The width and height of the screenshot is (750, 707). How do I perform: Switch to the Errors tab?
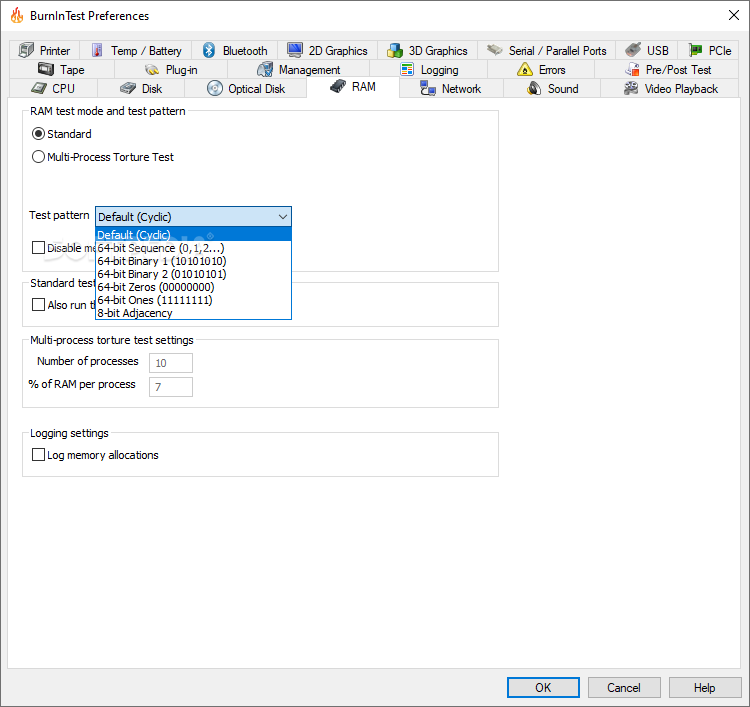(x=541, y=69)
